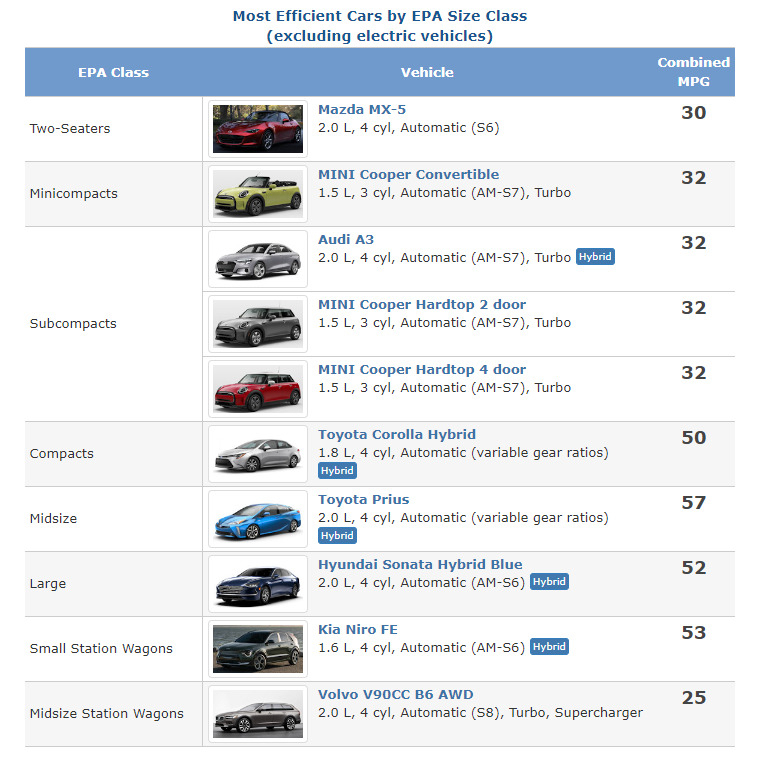Select the Large class cell
The width and height of the screenshot is (757, 762).
point(114,584)
